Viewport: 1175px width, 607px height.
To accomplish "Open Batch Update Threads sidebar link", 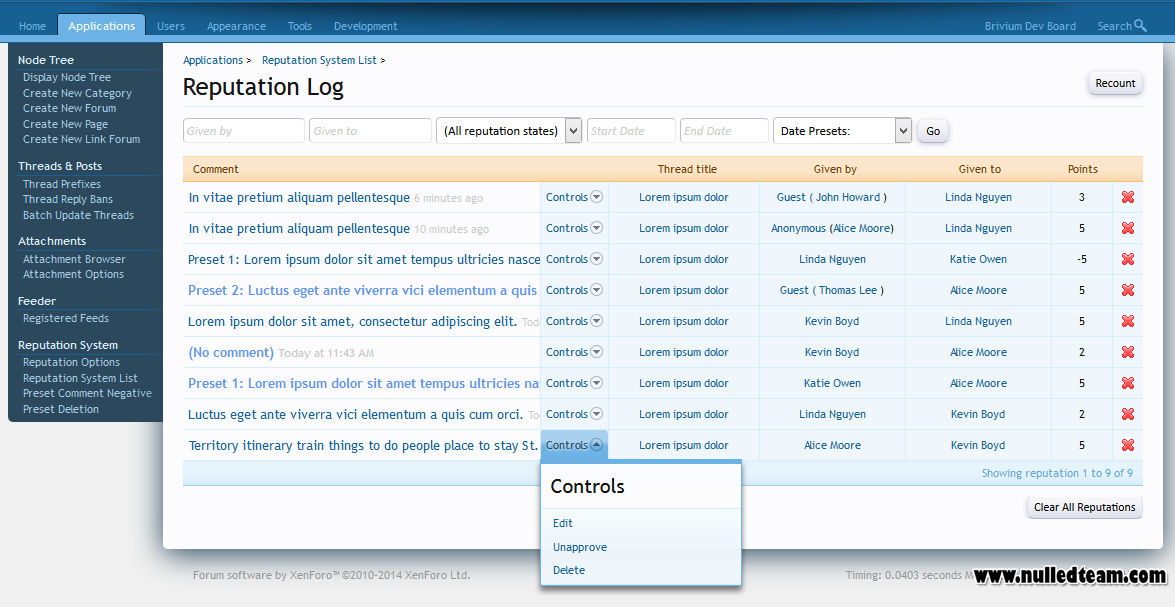I will pyautogui.click(x=78, y=215).
